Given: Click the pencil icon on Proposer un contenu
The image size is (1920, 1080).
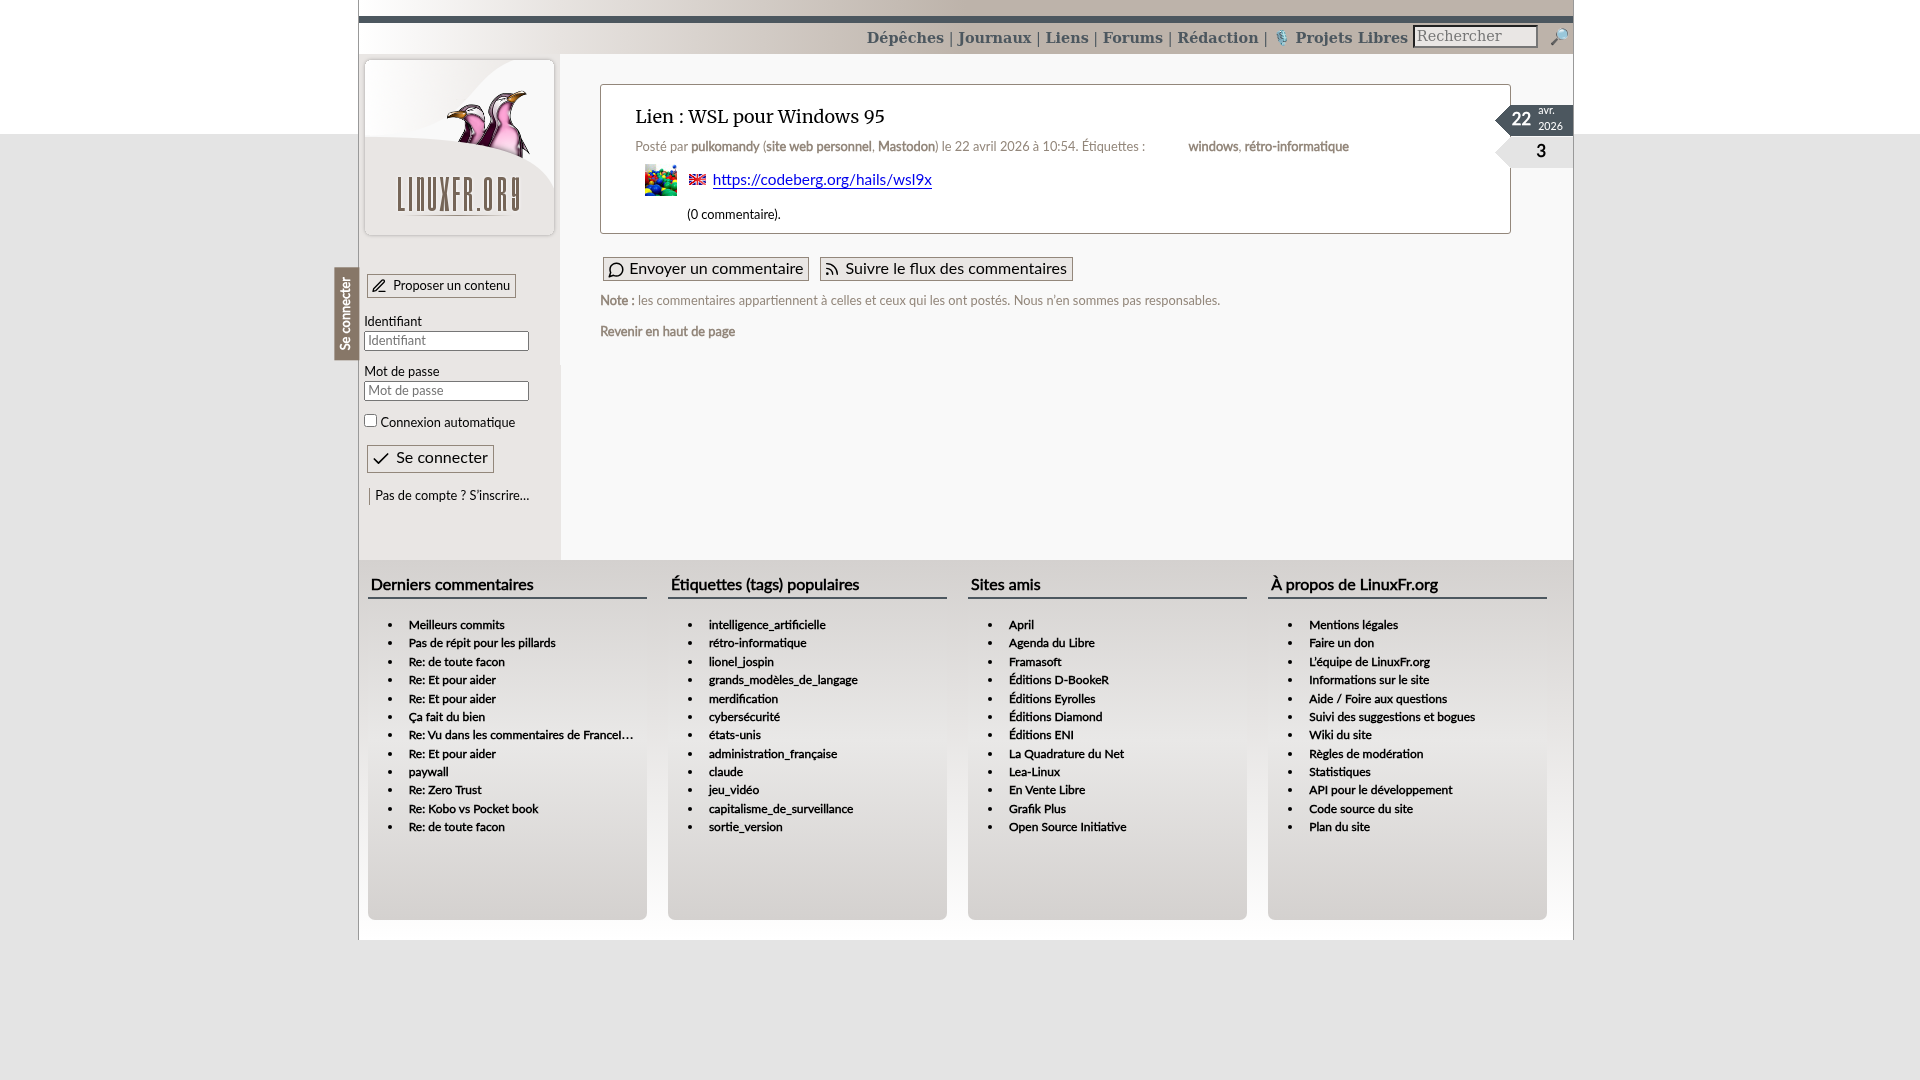Looking at the screenshot, I should [379, 286].
